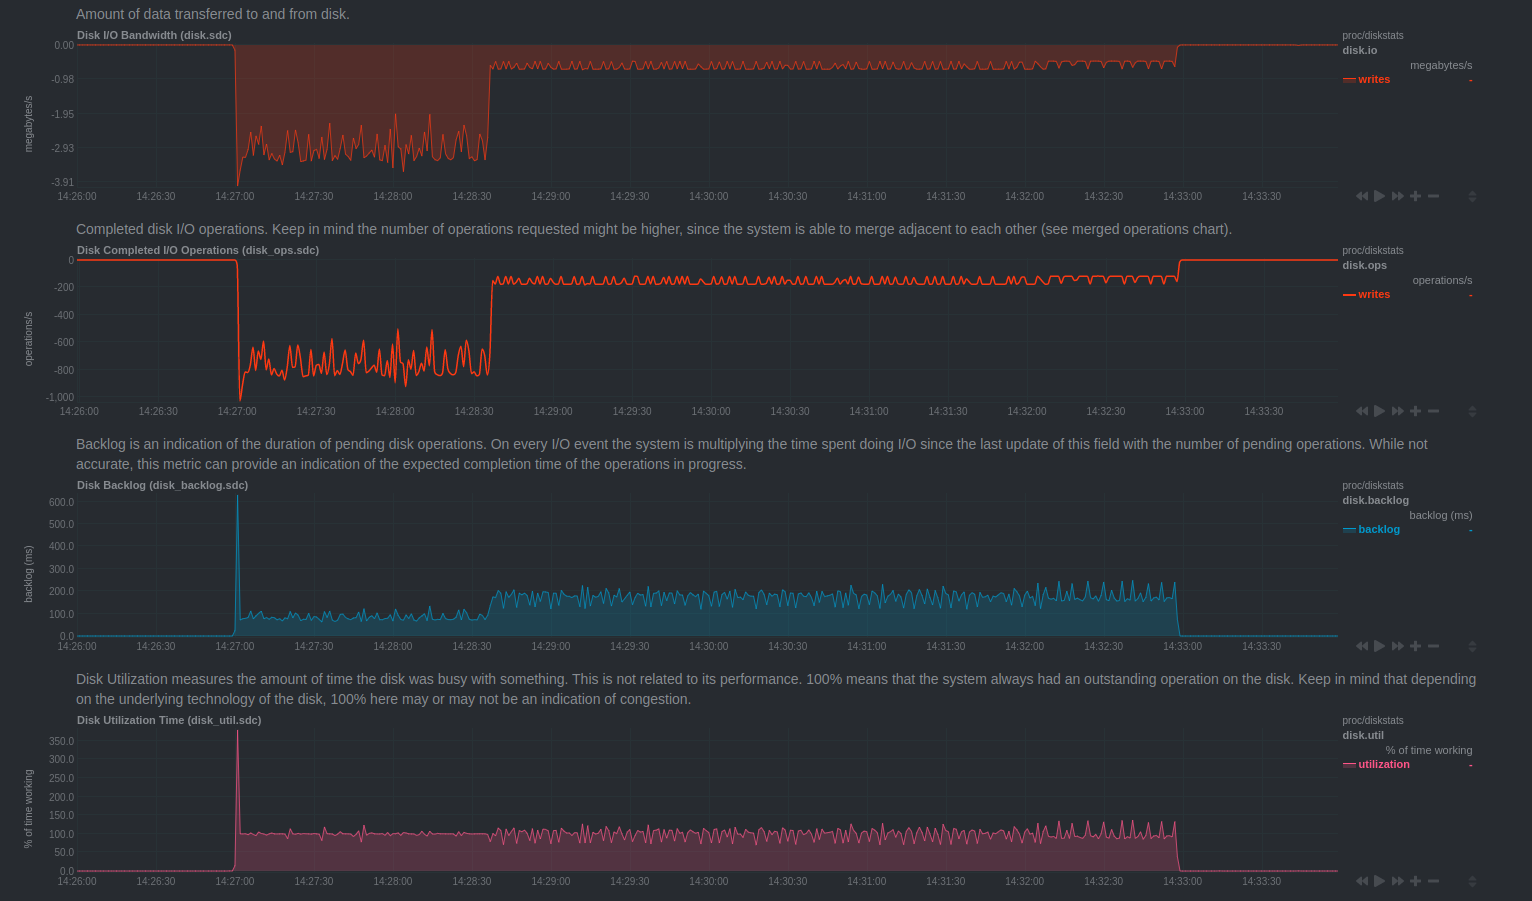Toggle the writes legend under disk.io
Viewport: 1532px width, 901px height.
coord(1373,79)
